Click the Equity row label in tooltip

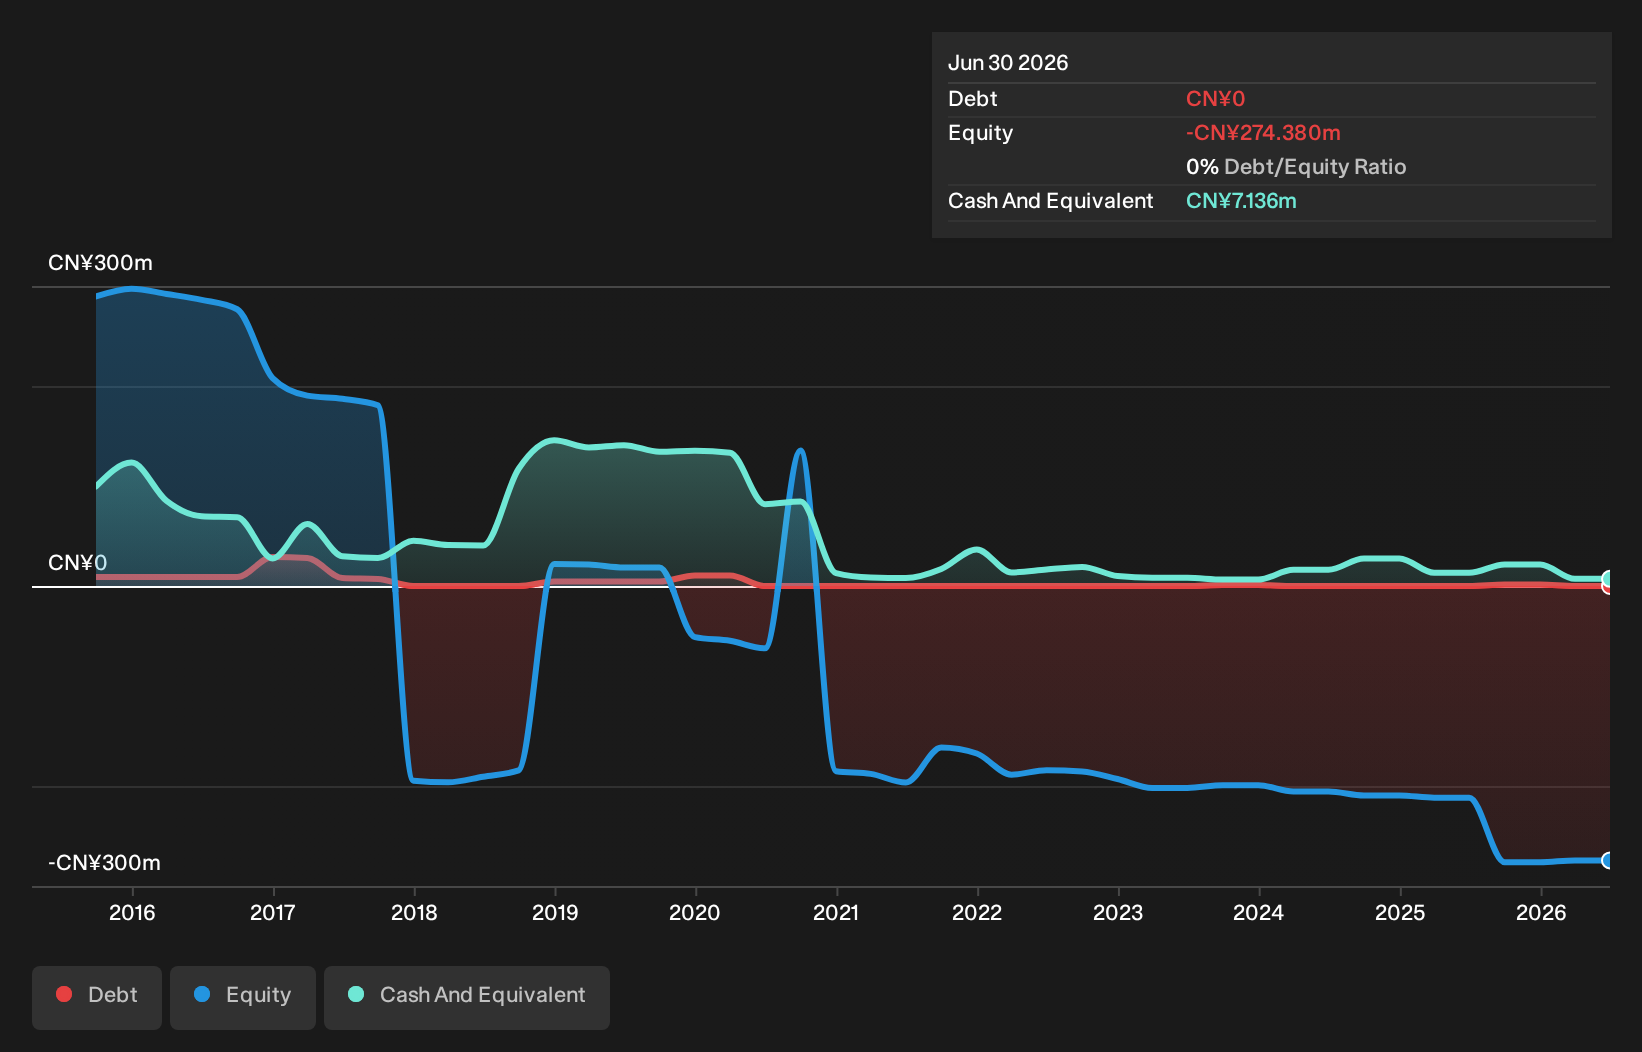click(980, 133)
